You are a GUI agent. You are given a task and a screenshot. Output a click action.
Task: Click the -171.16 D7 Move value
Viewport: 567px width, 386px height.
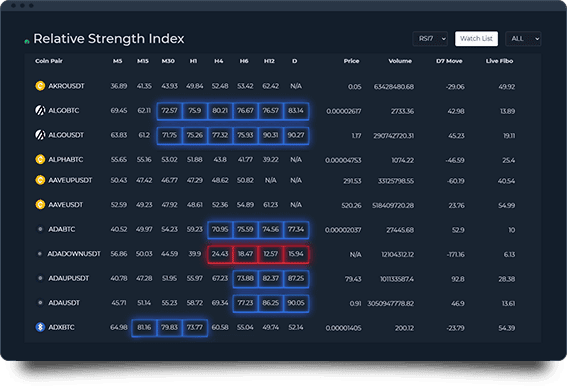pos(456,254)
